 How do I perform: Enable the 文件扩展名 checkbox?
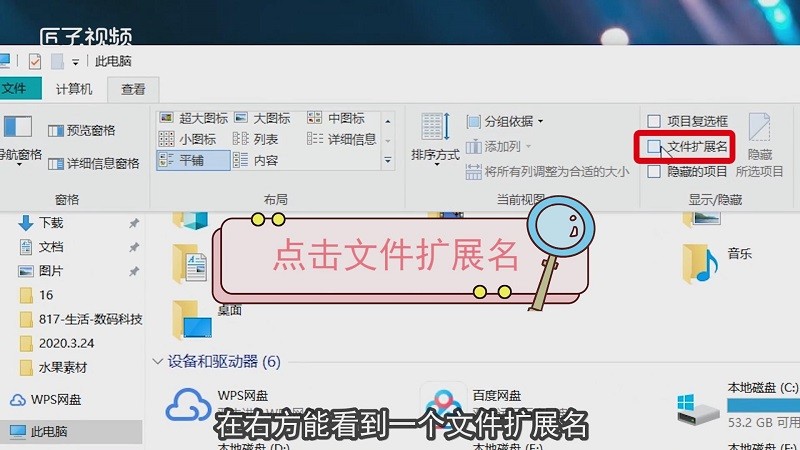[x=654, y=147]
